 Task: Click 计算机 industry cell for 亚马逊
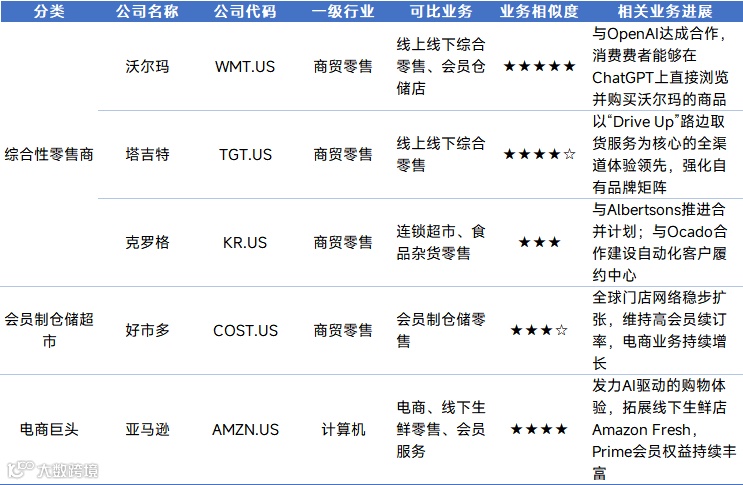[343, 430]
